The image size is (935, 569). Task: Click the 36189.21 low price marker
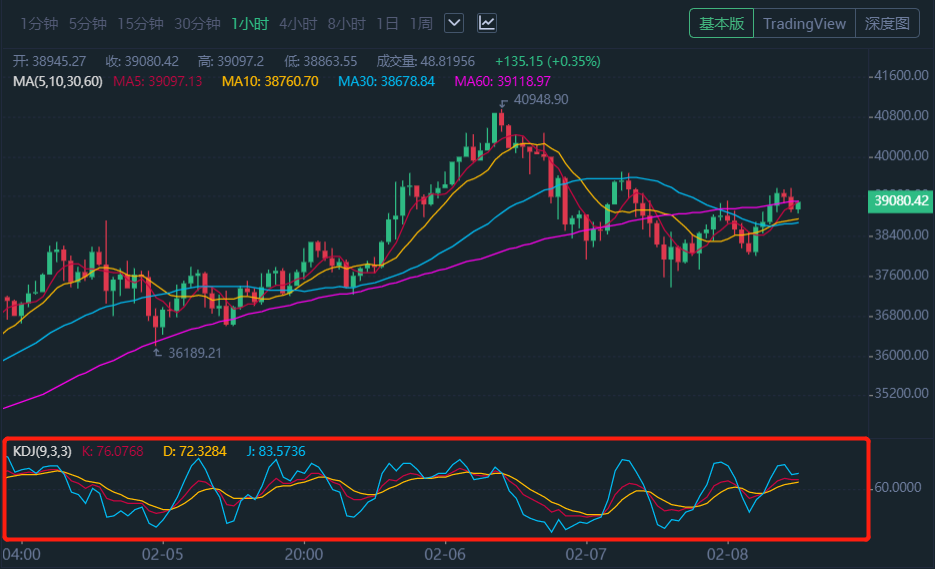[194, 353]
